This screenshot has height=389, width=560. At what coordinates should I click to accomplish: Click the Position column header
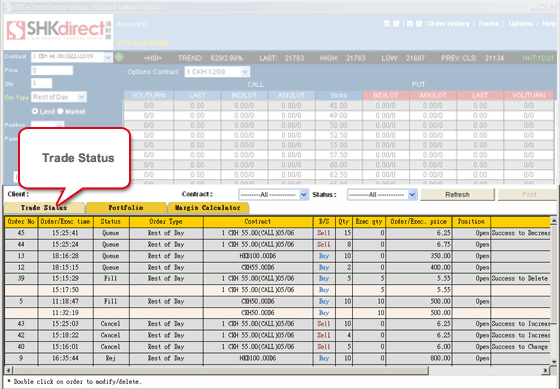pyautogui.click(x=471, y=222)
